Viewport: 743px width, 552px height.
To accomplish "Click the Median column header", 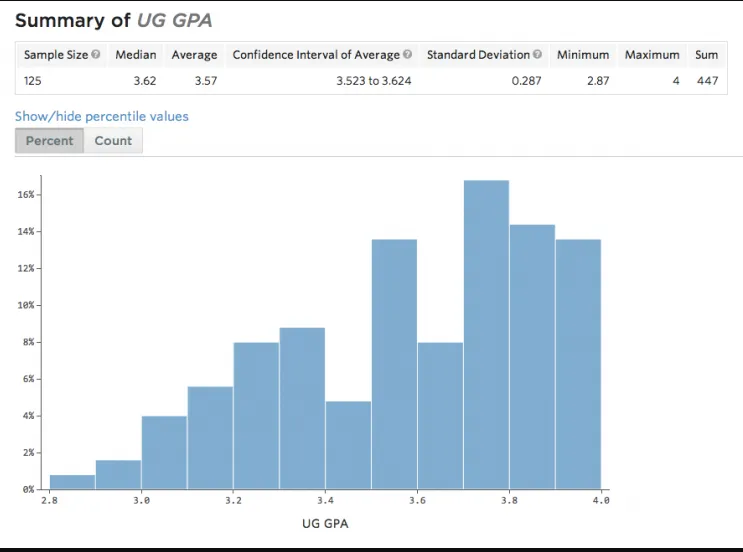I will 136,55.
